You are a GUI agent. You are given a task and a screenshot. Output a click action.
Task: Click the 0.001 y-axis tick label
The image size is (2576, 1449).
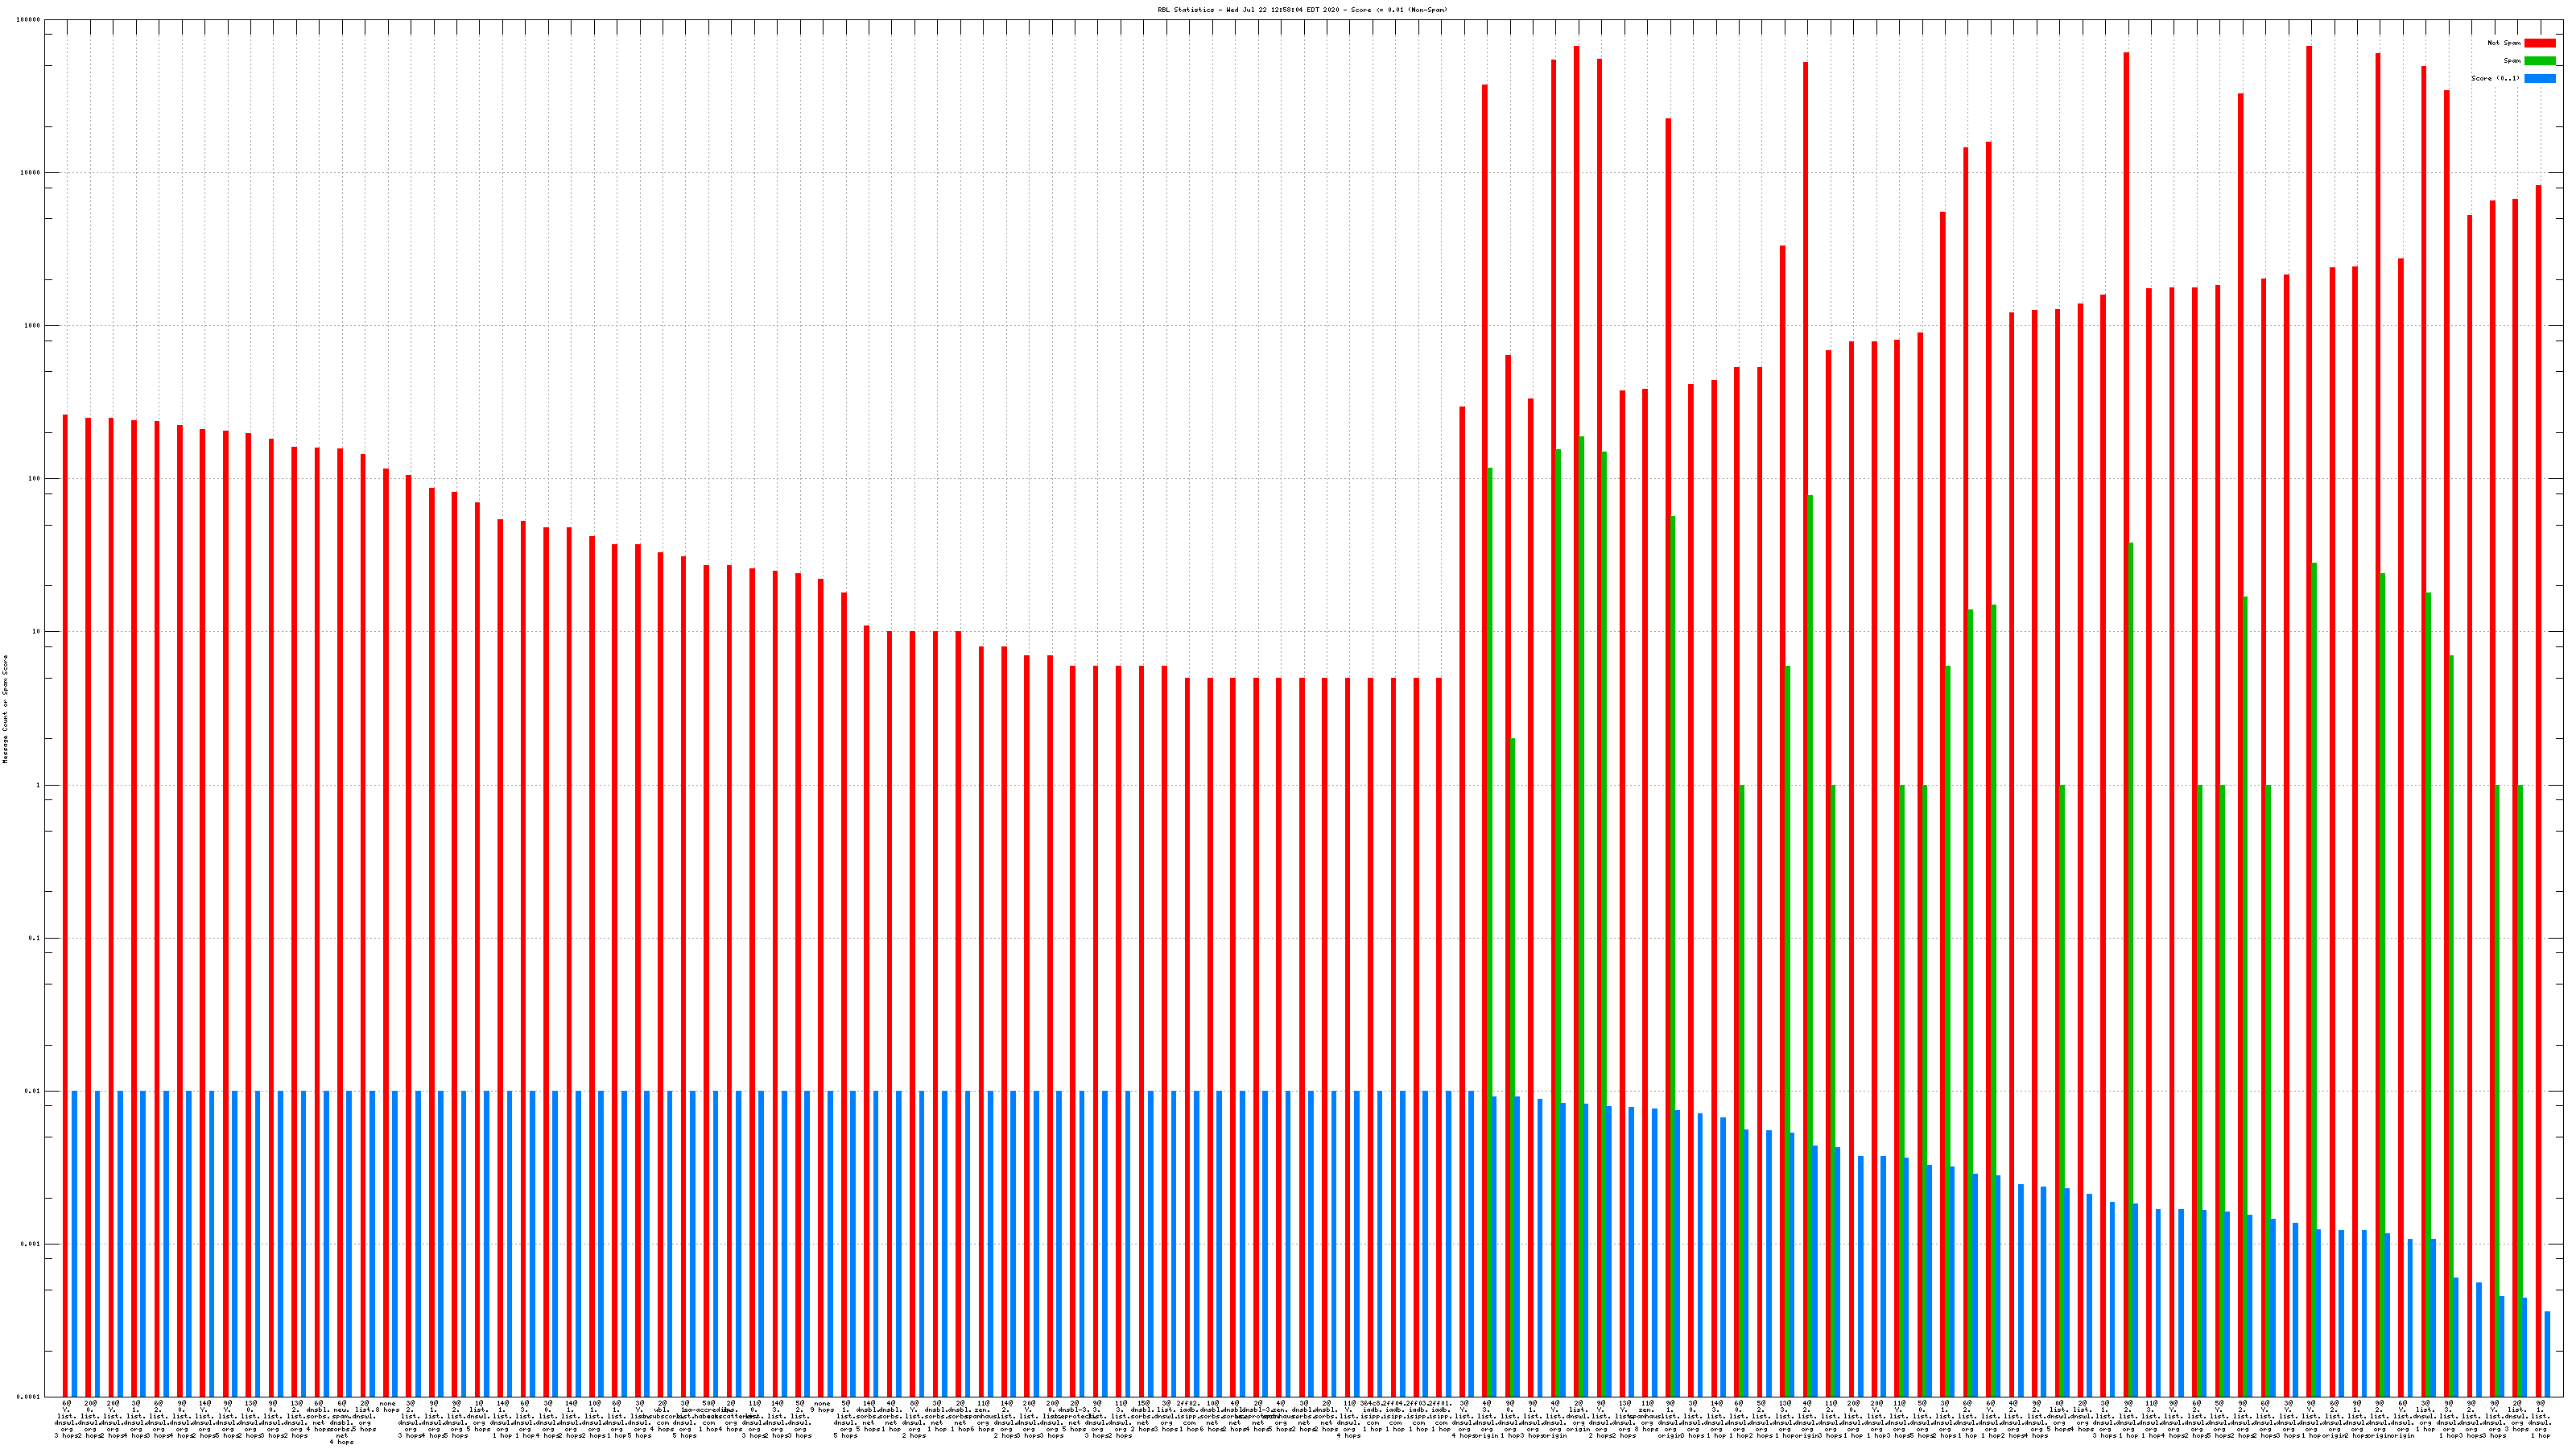pyautogui.click(x=31, y=1244)
